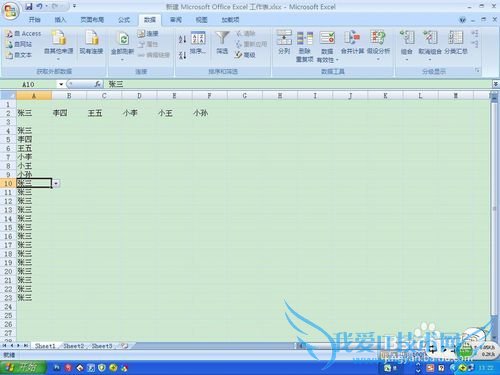Expand the 数据有效性 dropdown arrow
Image resolution: width=500 pixels, height=375 pixels.
point(337,60)
